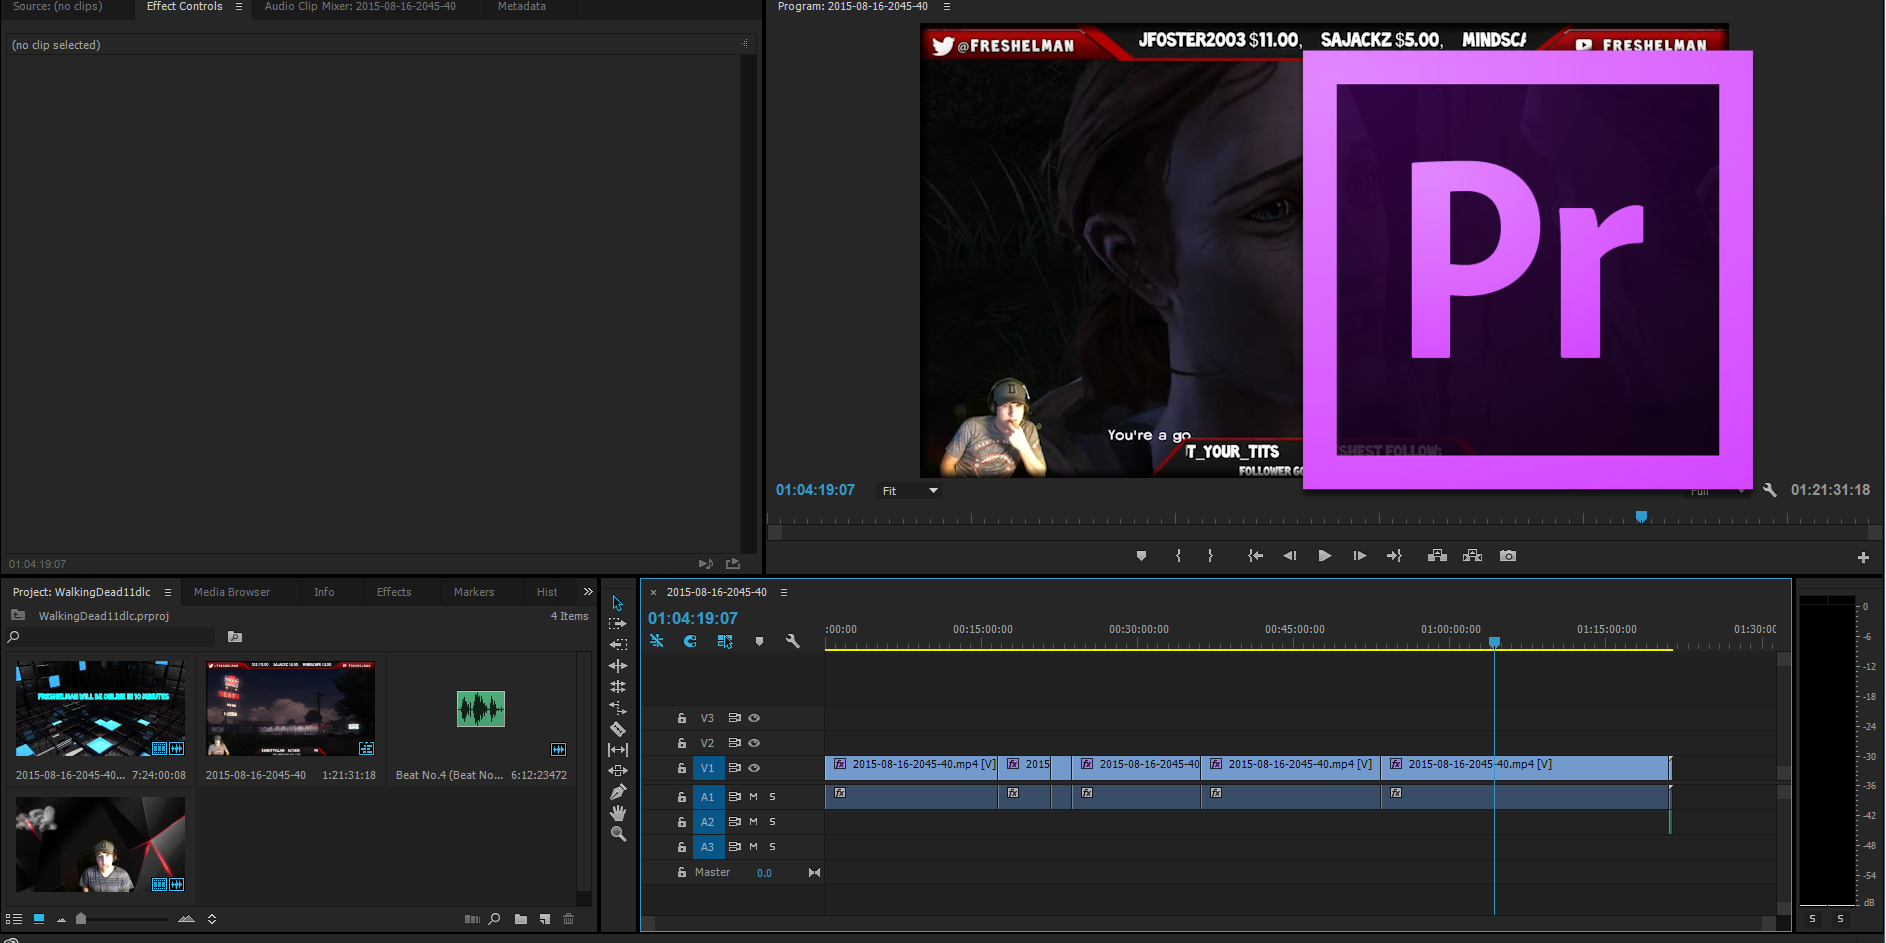
Task: Play the sequence in Program monitor
Action: 1325,556
